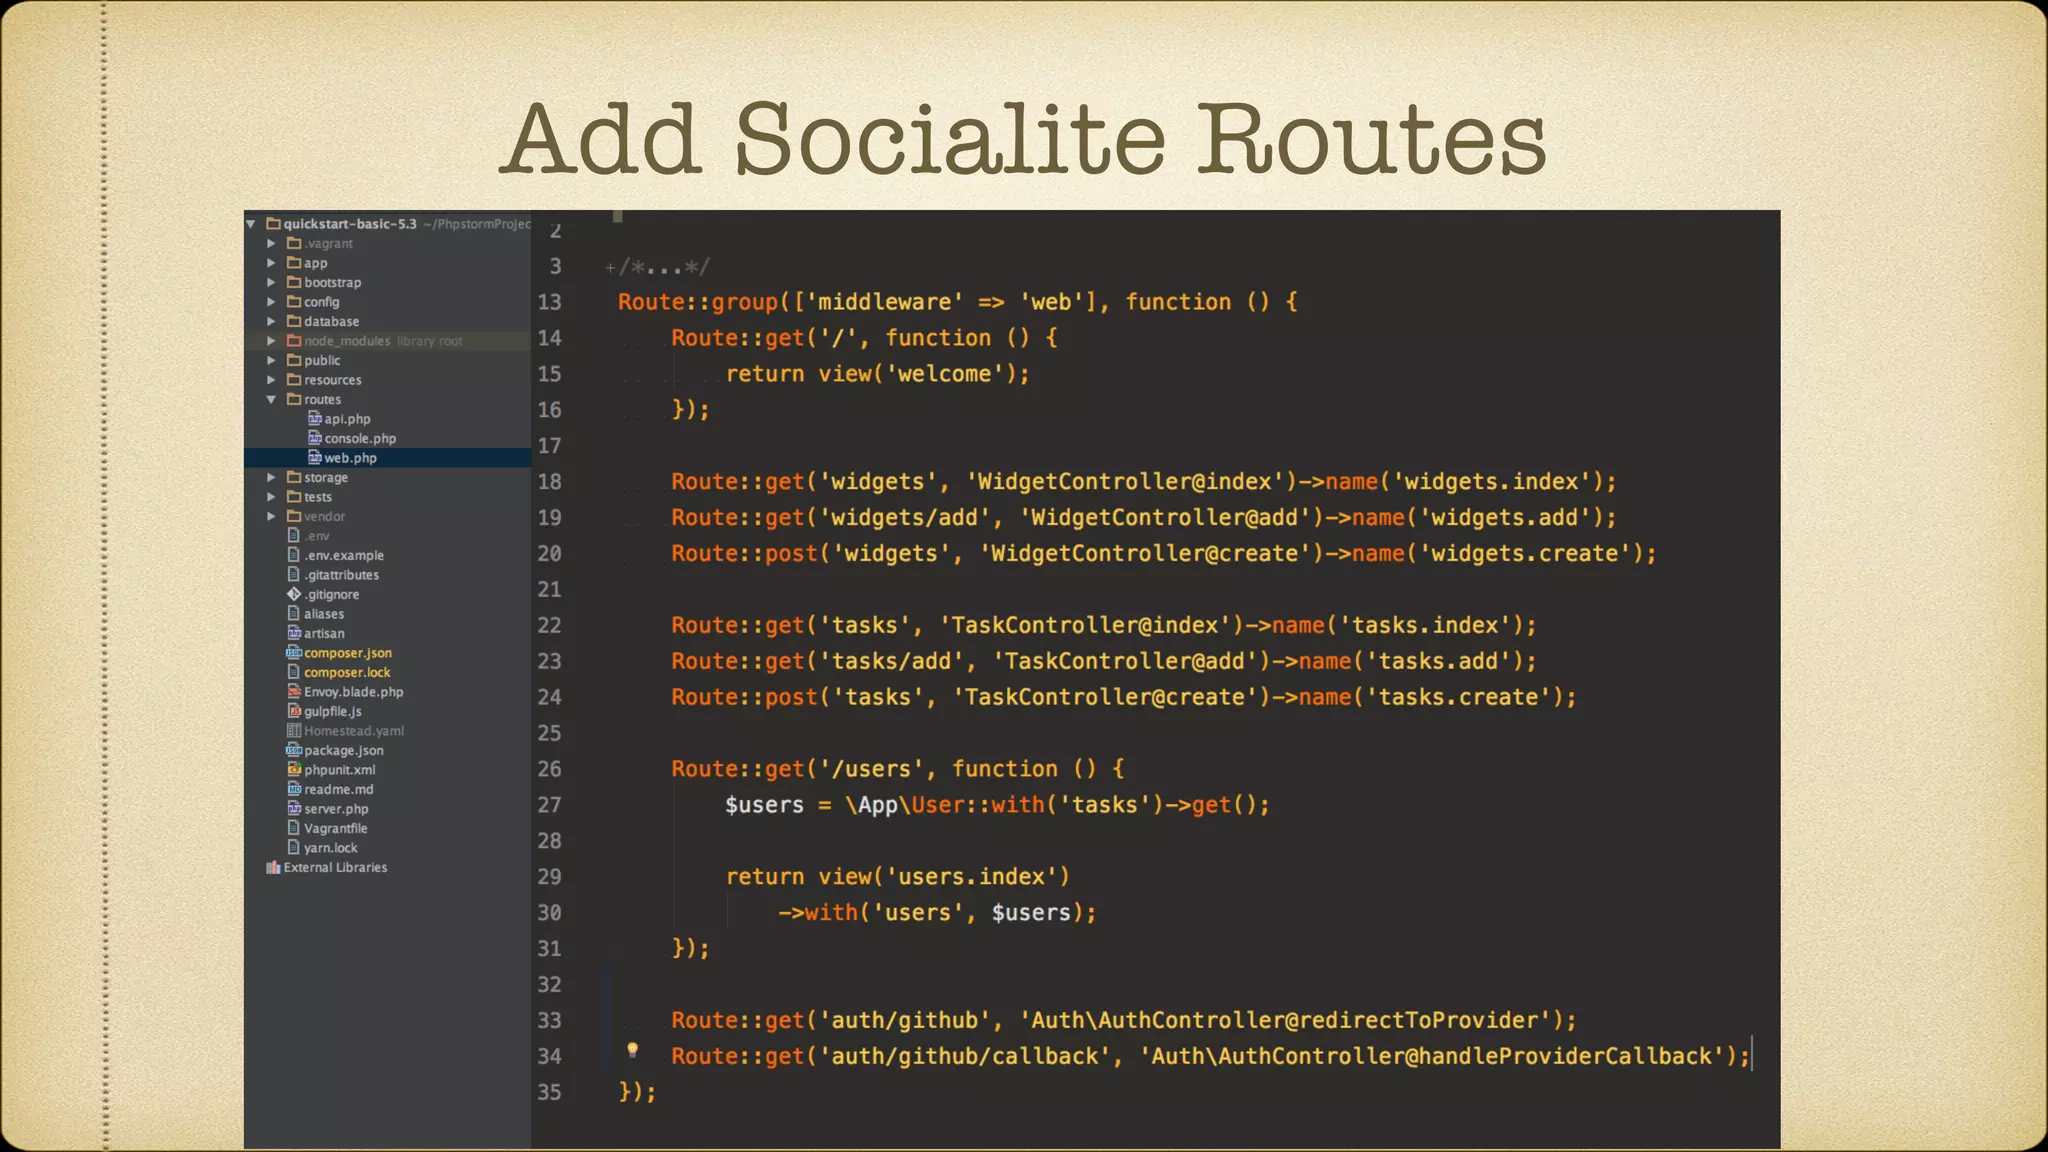The width and height of the screenshot is (2048, 1152).
Task: Click 'tasks.create' route name on line 24
Action: (1458, 698)
